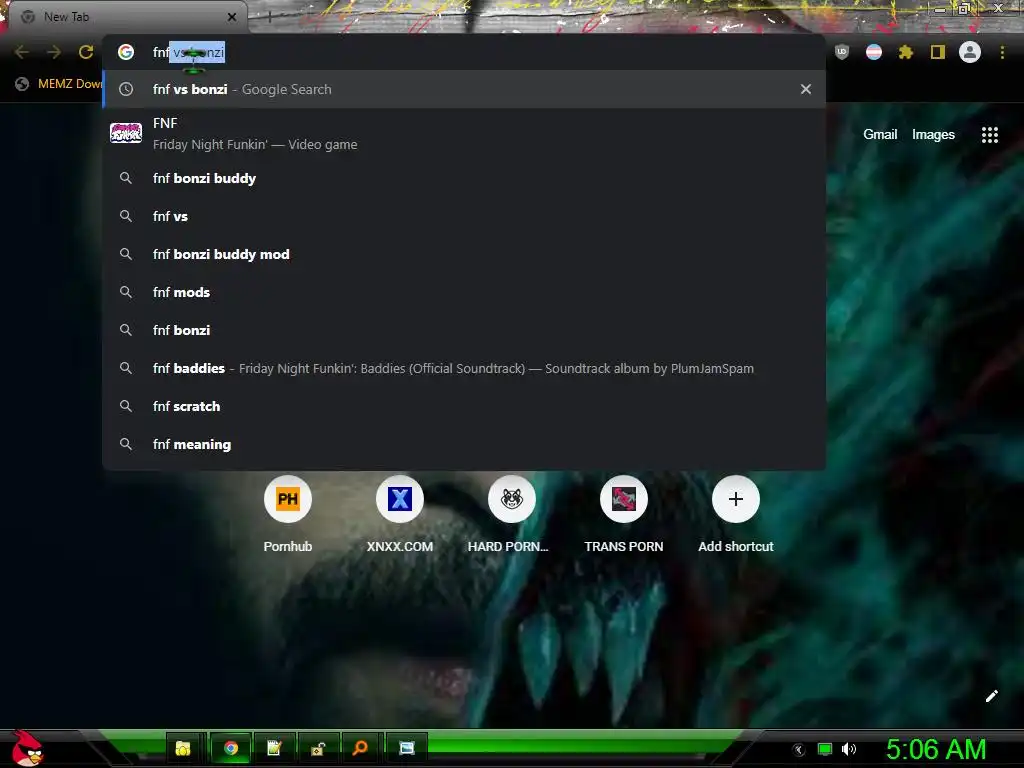Viewport: 1024px width, 768px height.
Task: Open Chrome three-dot menu
Action: coord(1002,52)
